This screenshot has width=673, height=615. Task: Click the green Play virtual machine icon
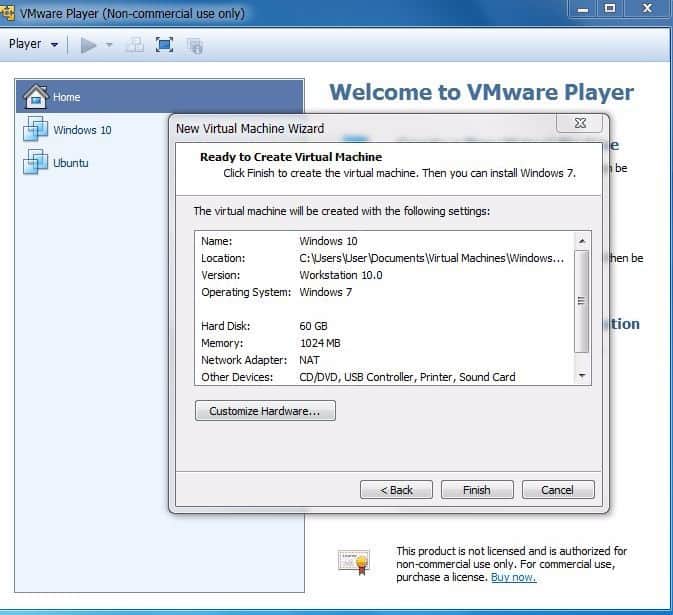[88, 45]
